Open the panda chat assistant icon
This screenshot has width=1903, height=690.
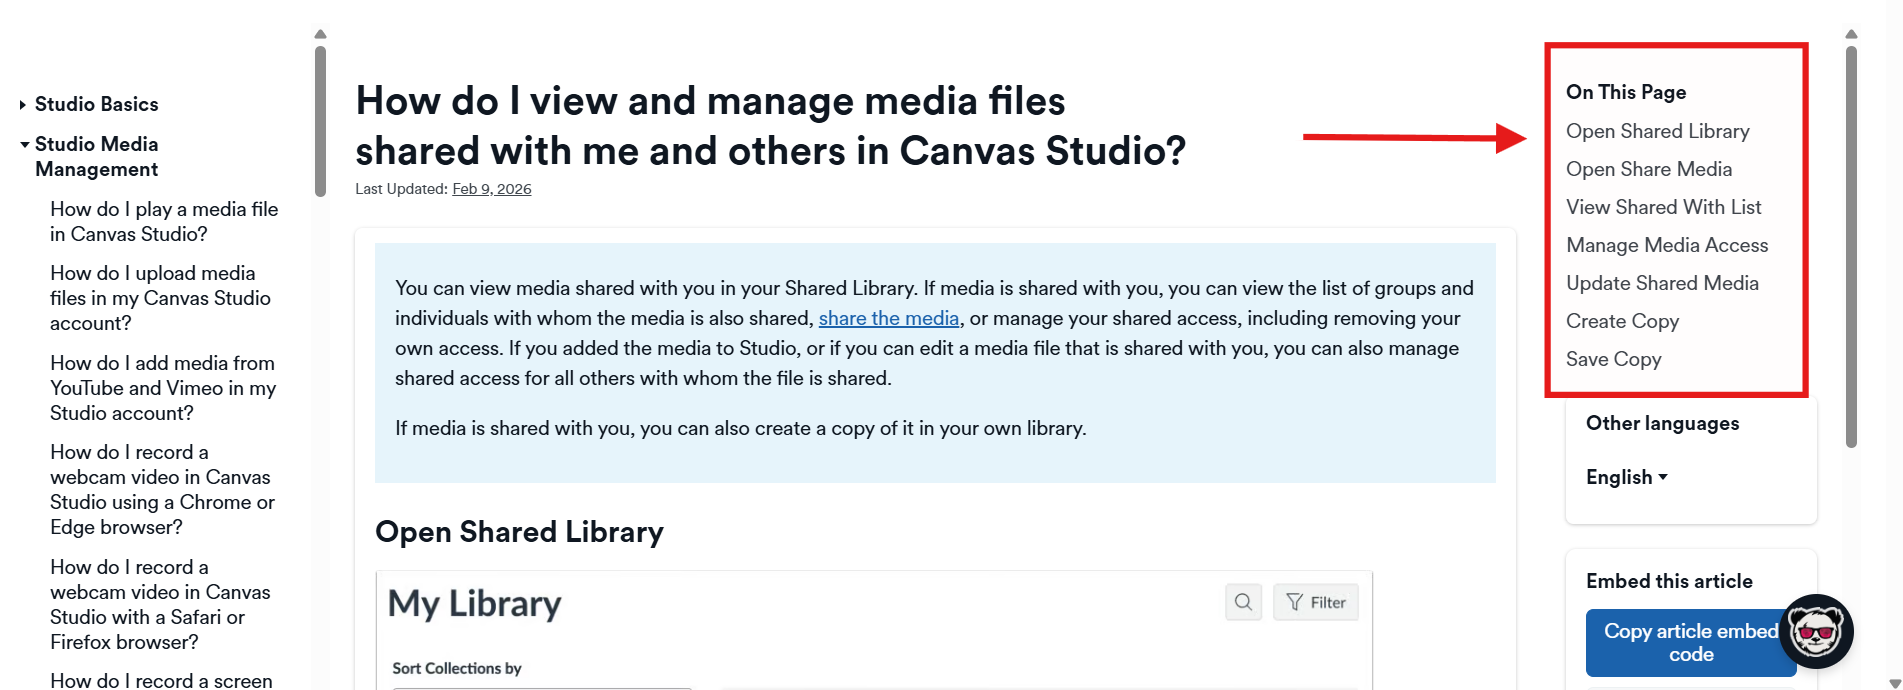[x=1816, y=631]
